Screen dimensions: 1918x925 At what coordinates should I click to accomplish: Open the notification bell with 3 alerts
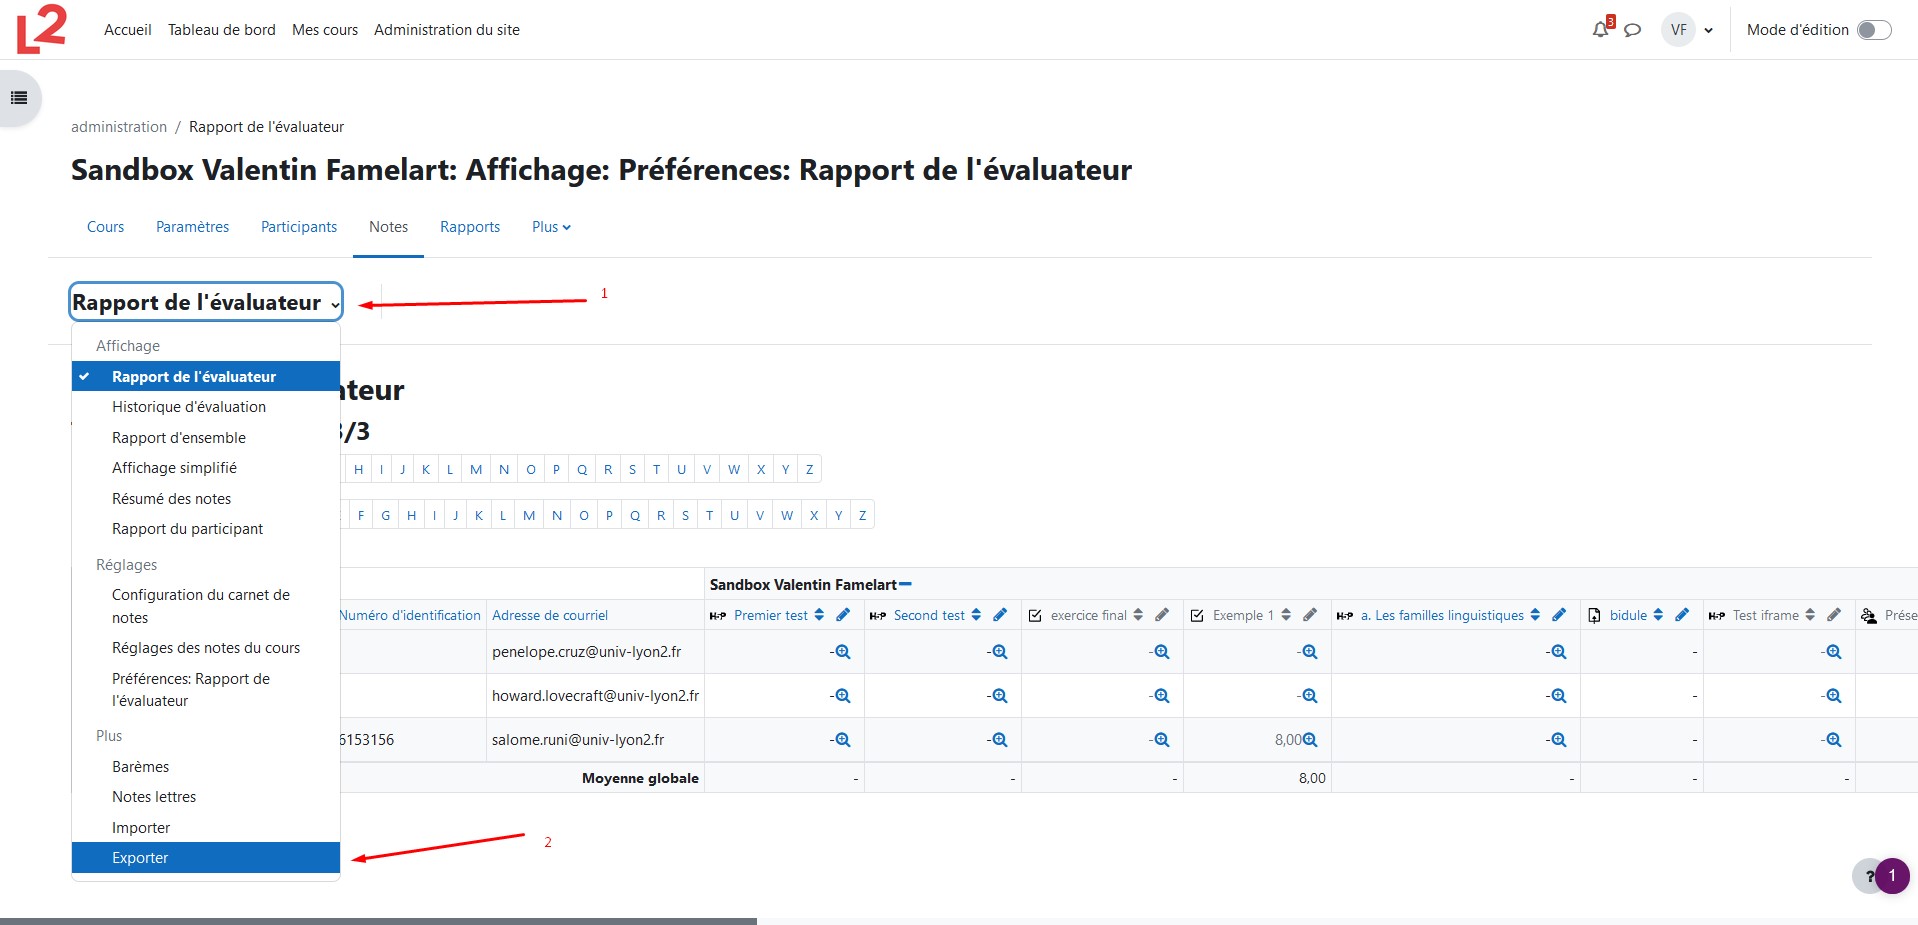1600,30
